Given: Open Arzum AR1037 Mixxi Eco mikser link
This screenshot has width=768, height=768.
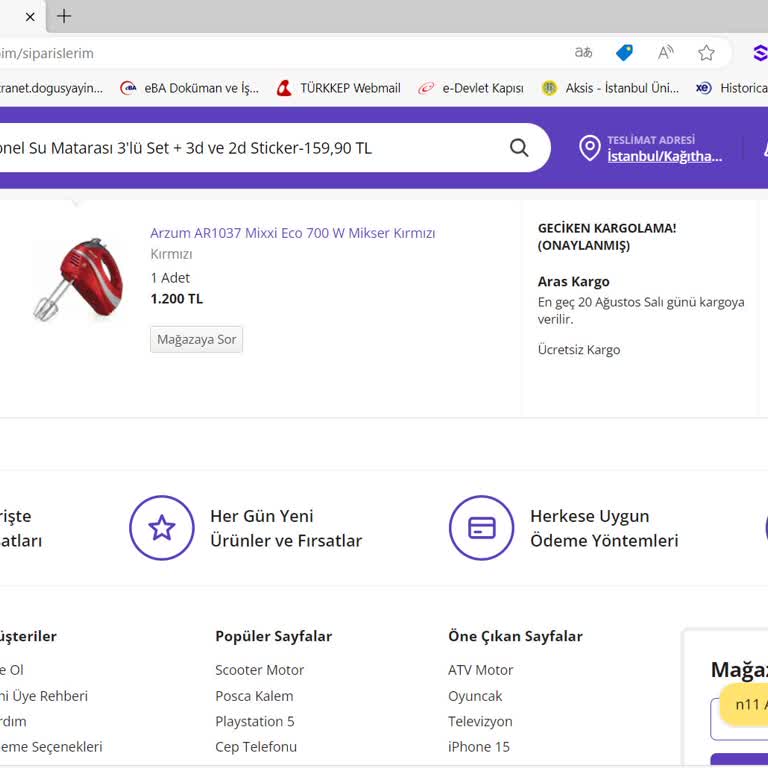Looking at the screenshot, I should click(x=292, y=233).
